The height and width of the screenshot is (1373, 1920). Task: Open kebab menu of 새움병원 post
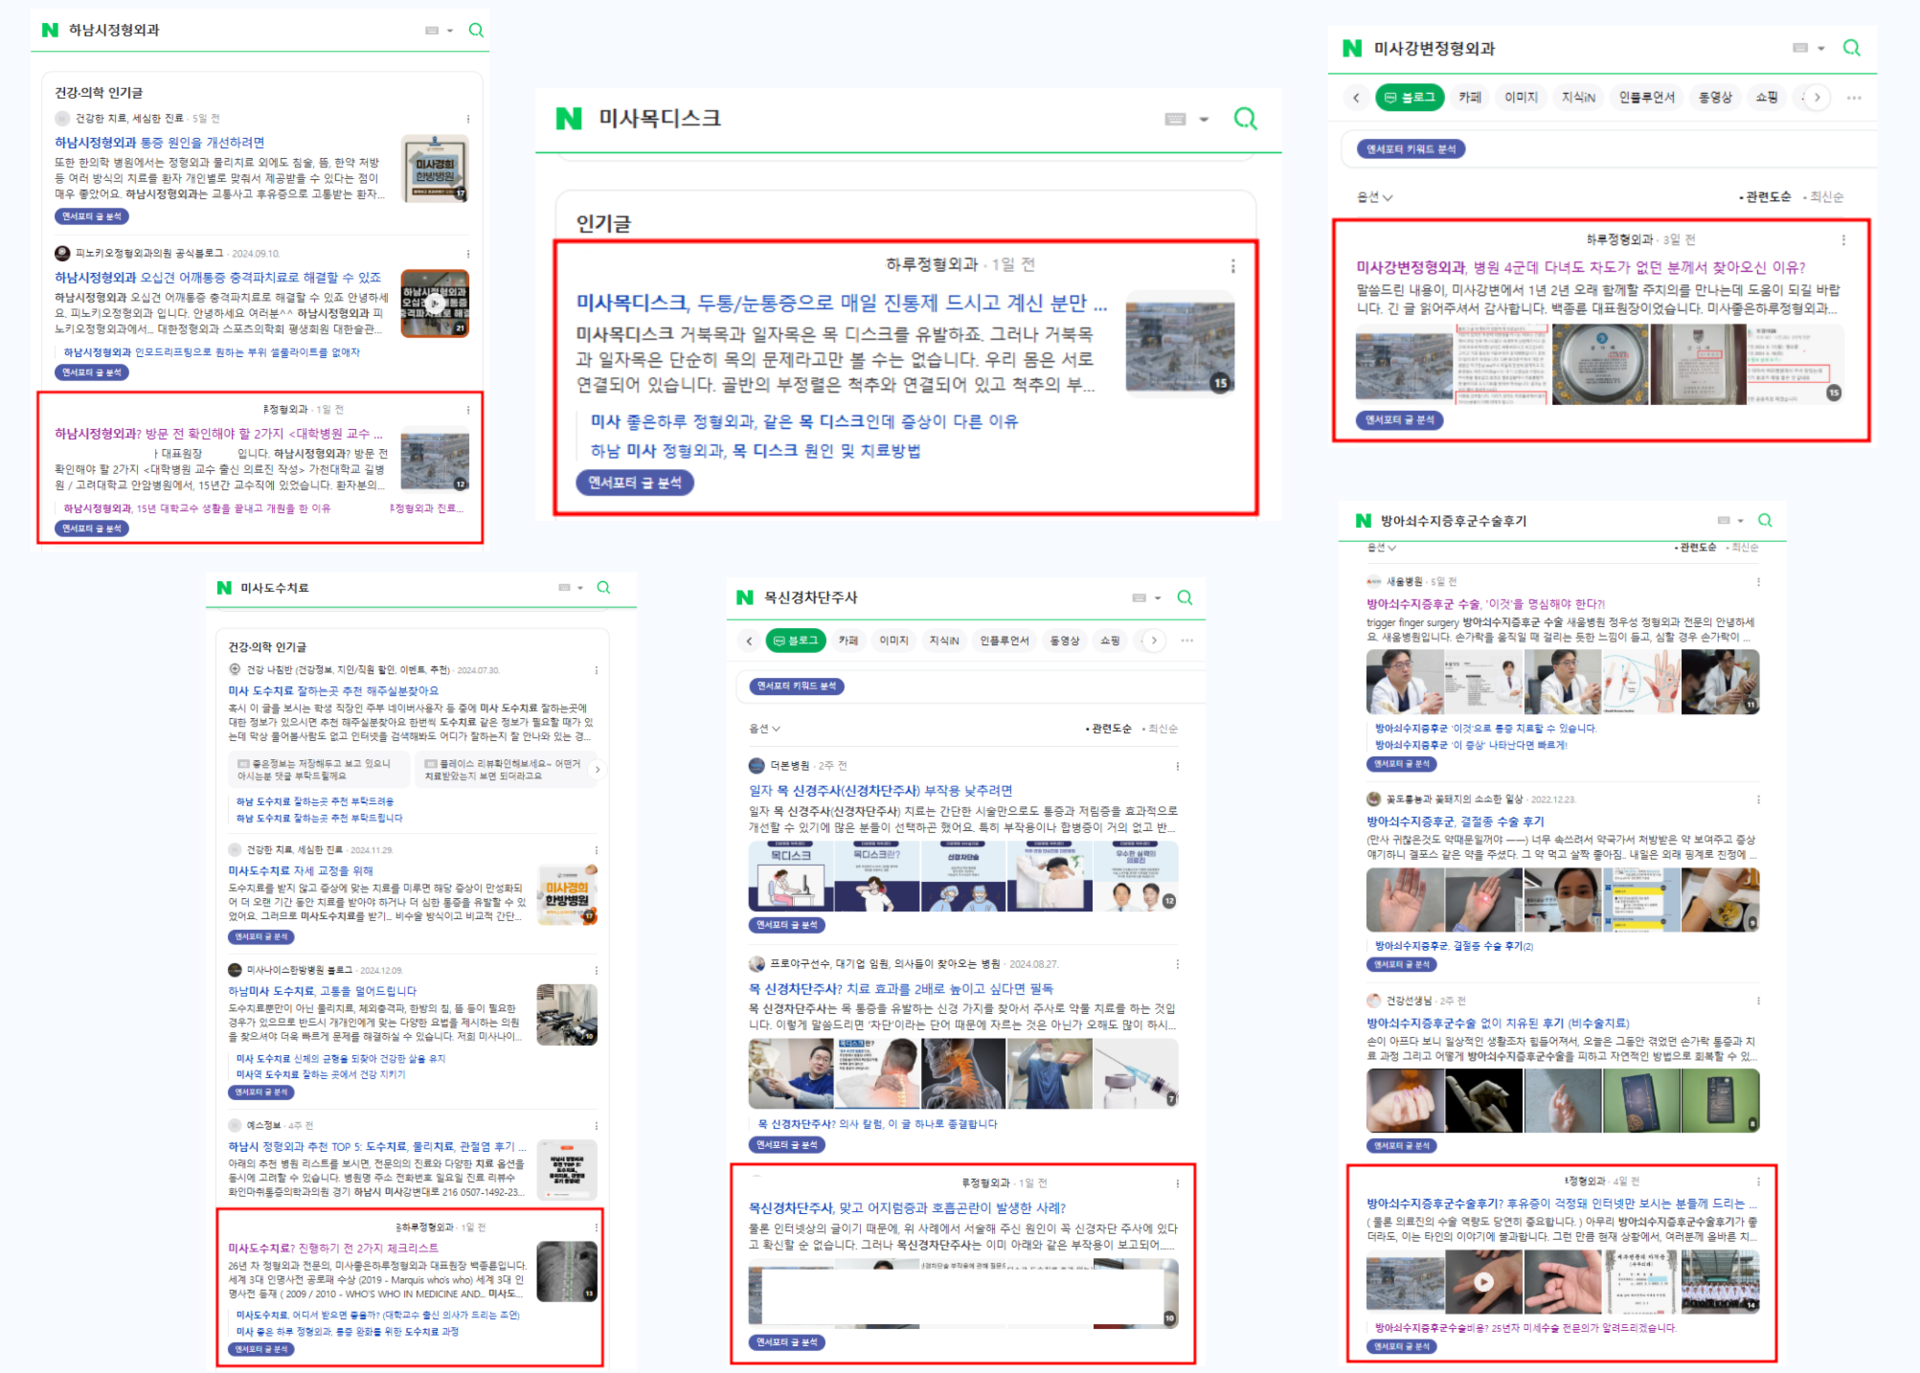[x=1758, y=582]
